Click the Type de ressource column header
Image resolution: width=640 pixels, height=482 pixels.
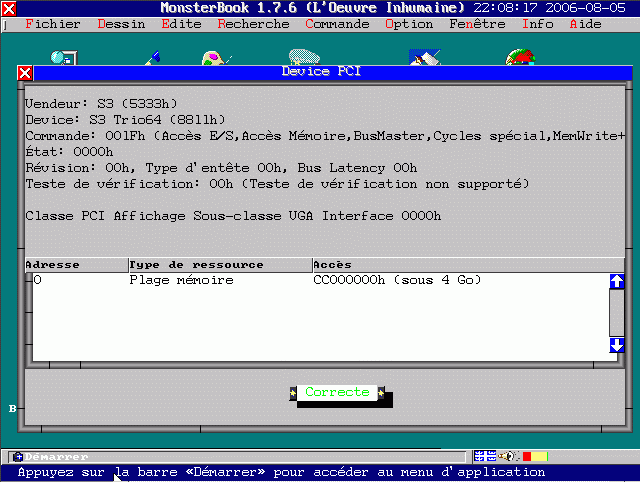pos(196,265)
